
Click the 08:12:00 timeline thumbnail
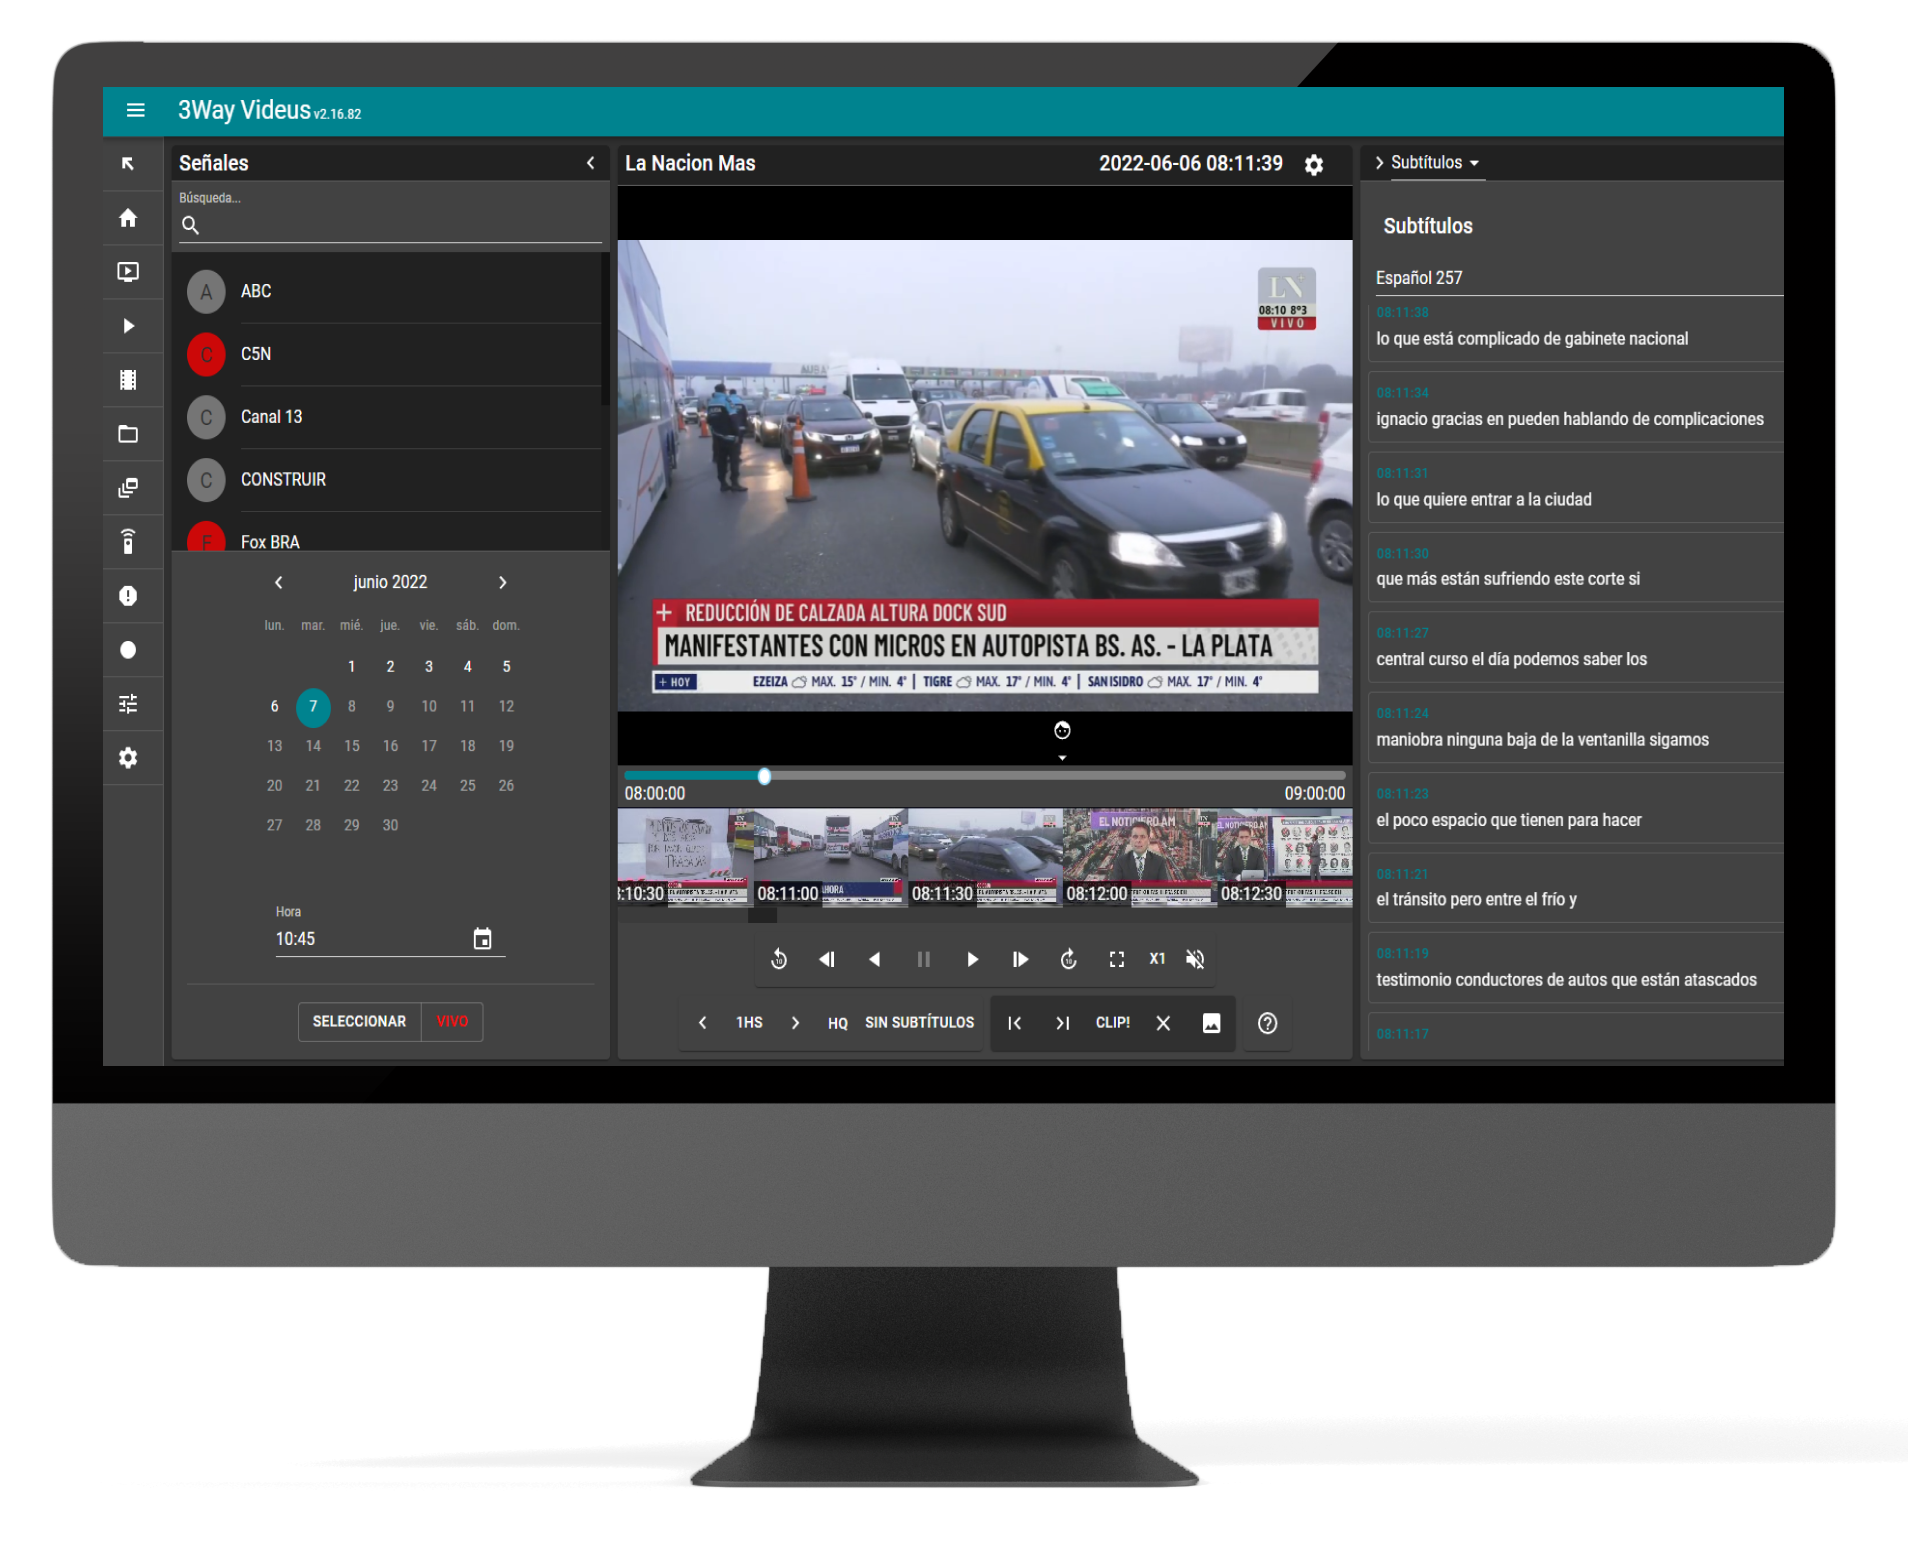1138,857
